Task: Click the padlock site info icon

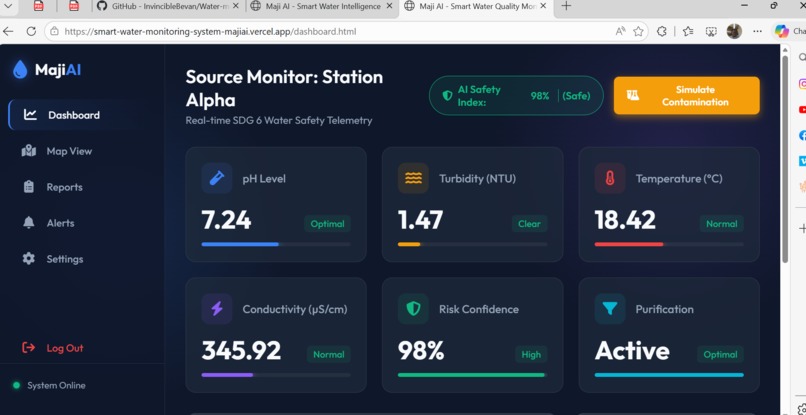Action: (x=55, y=31)
